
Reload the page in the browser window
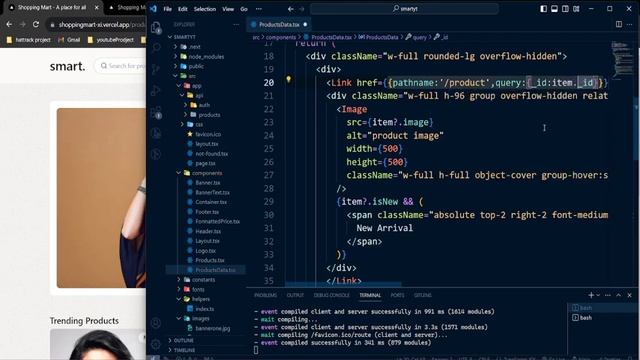pos(36,24)
